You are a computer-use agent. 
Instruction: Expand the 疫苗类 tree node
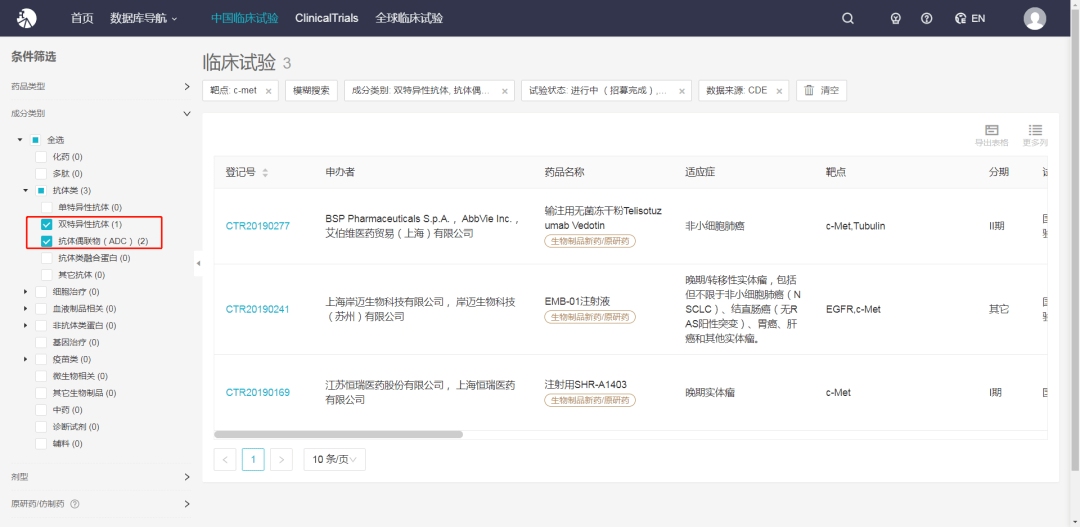(25, 359)
